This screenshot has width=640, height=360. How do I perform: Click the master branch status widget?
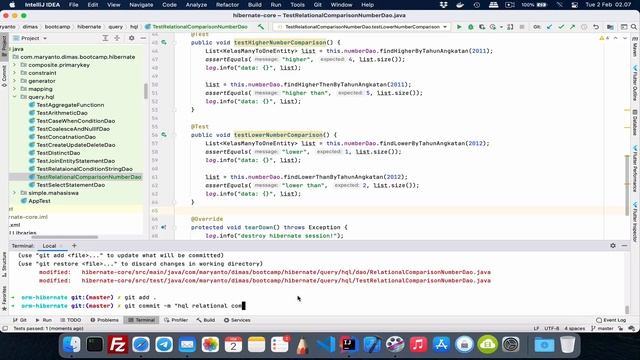click(602, 328)
